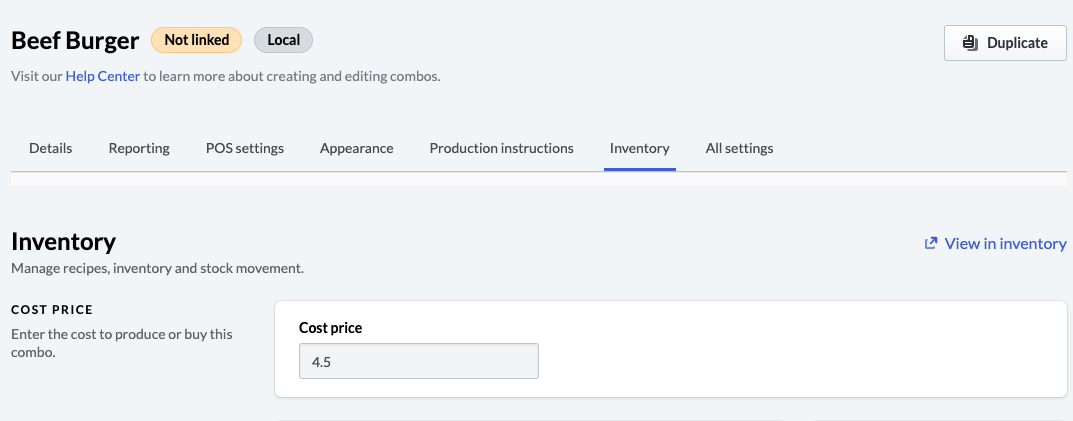The height and width of the screenshot is (421, 1073).
Task: Click the Local status badge
Action: (x=283, y=40)
